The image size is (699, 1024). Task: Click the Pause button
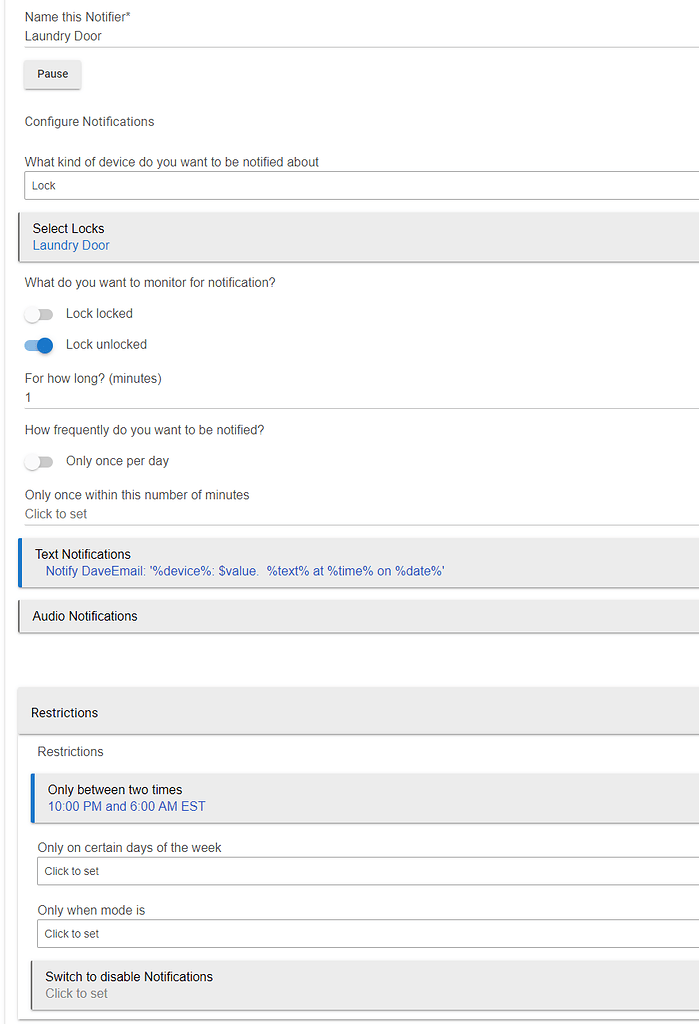point(52,74)
